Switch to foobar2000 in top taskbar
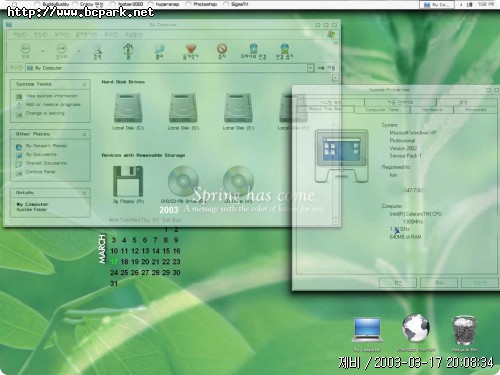 click(127, 4)
